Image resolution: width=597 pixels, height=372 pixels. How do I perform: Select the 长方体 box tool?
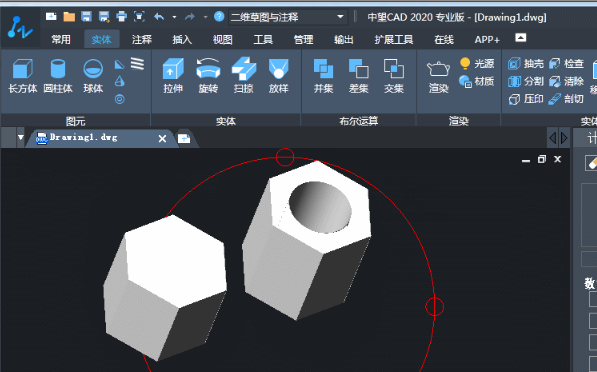pyautogui.click(x=23, y=76)
